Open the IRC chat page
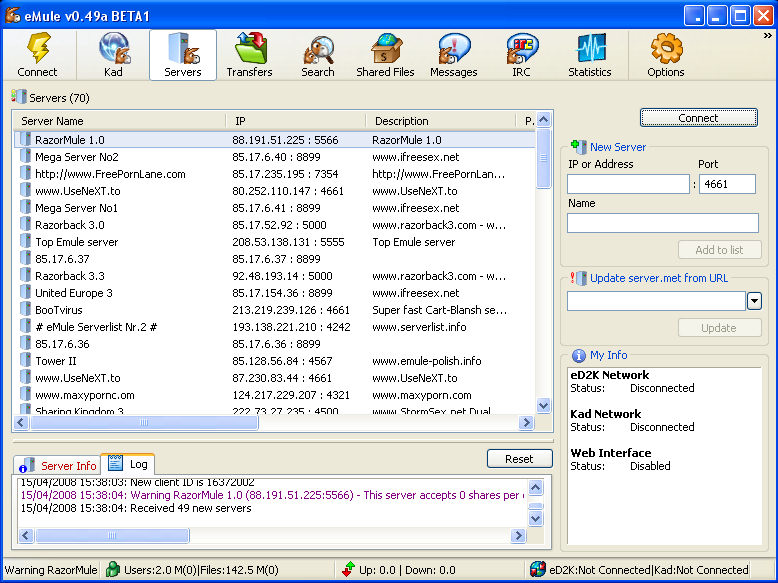 coord(521,55)
